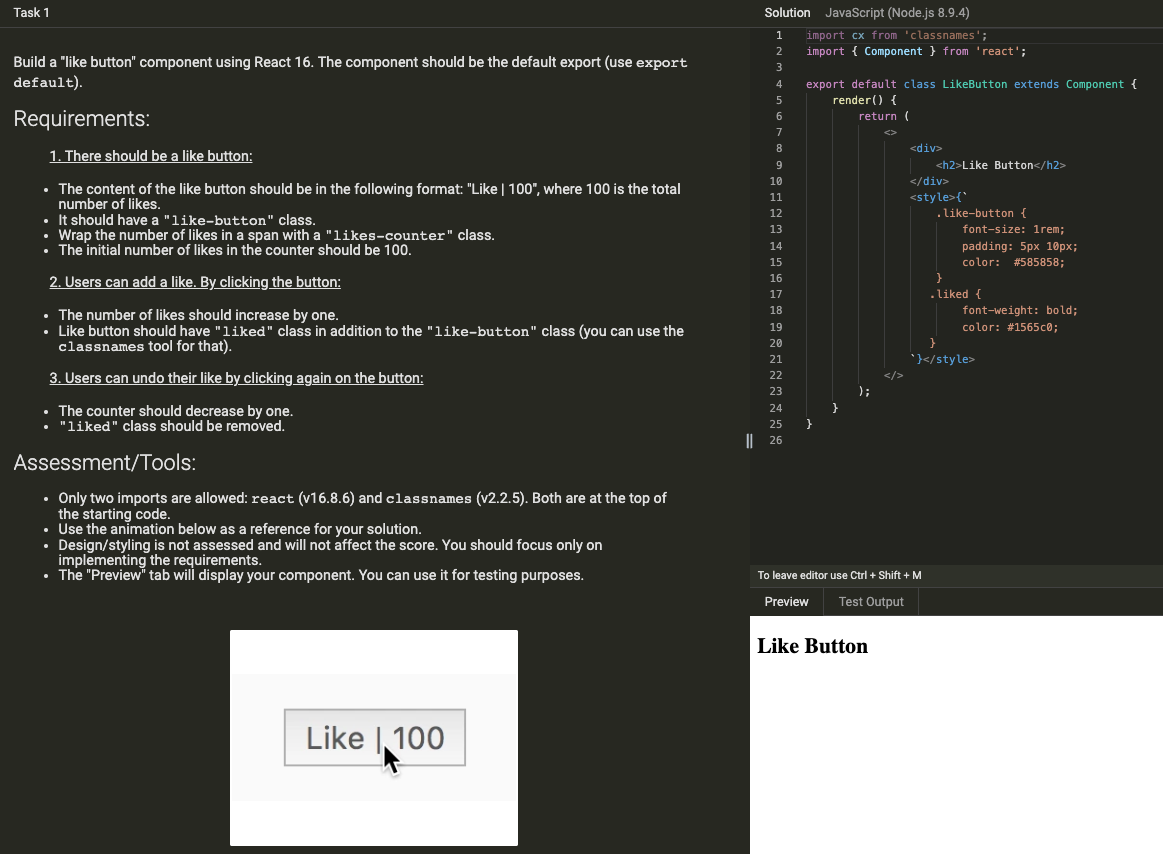This screenshot has width=1163, height=854.
Task: Click the '2. Users can add a like' heading
Action: [195, 282]
